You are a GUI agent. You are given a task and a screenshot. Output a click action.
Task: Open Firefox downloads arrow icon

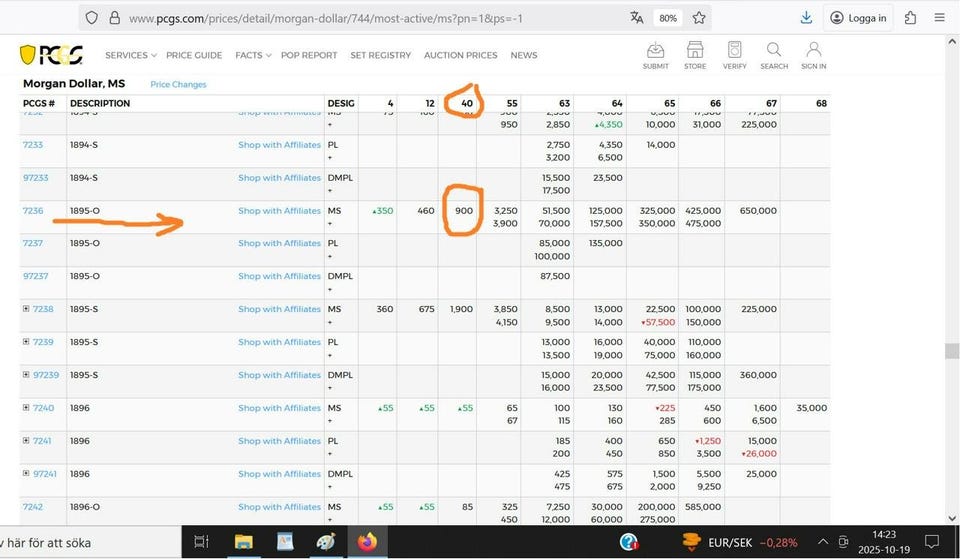coord(806,18)
